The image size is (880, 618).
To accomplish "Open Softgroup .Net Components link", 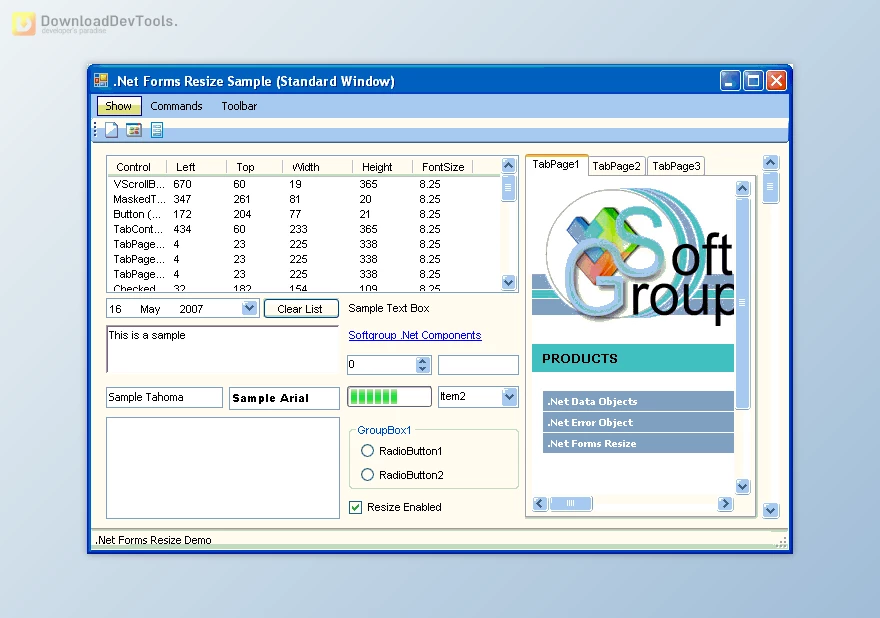I will (415, 335).
